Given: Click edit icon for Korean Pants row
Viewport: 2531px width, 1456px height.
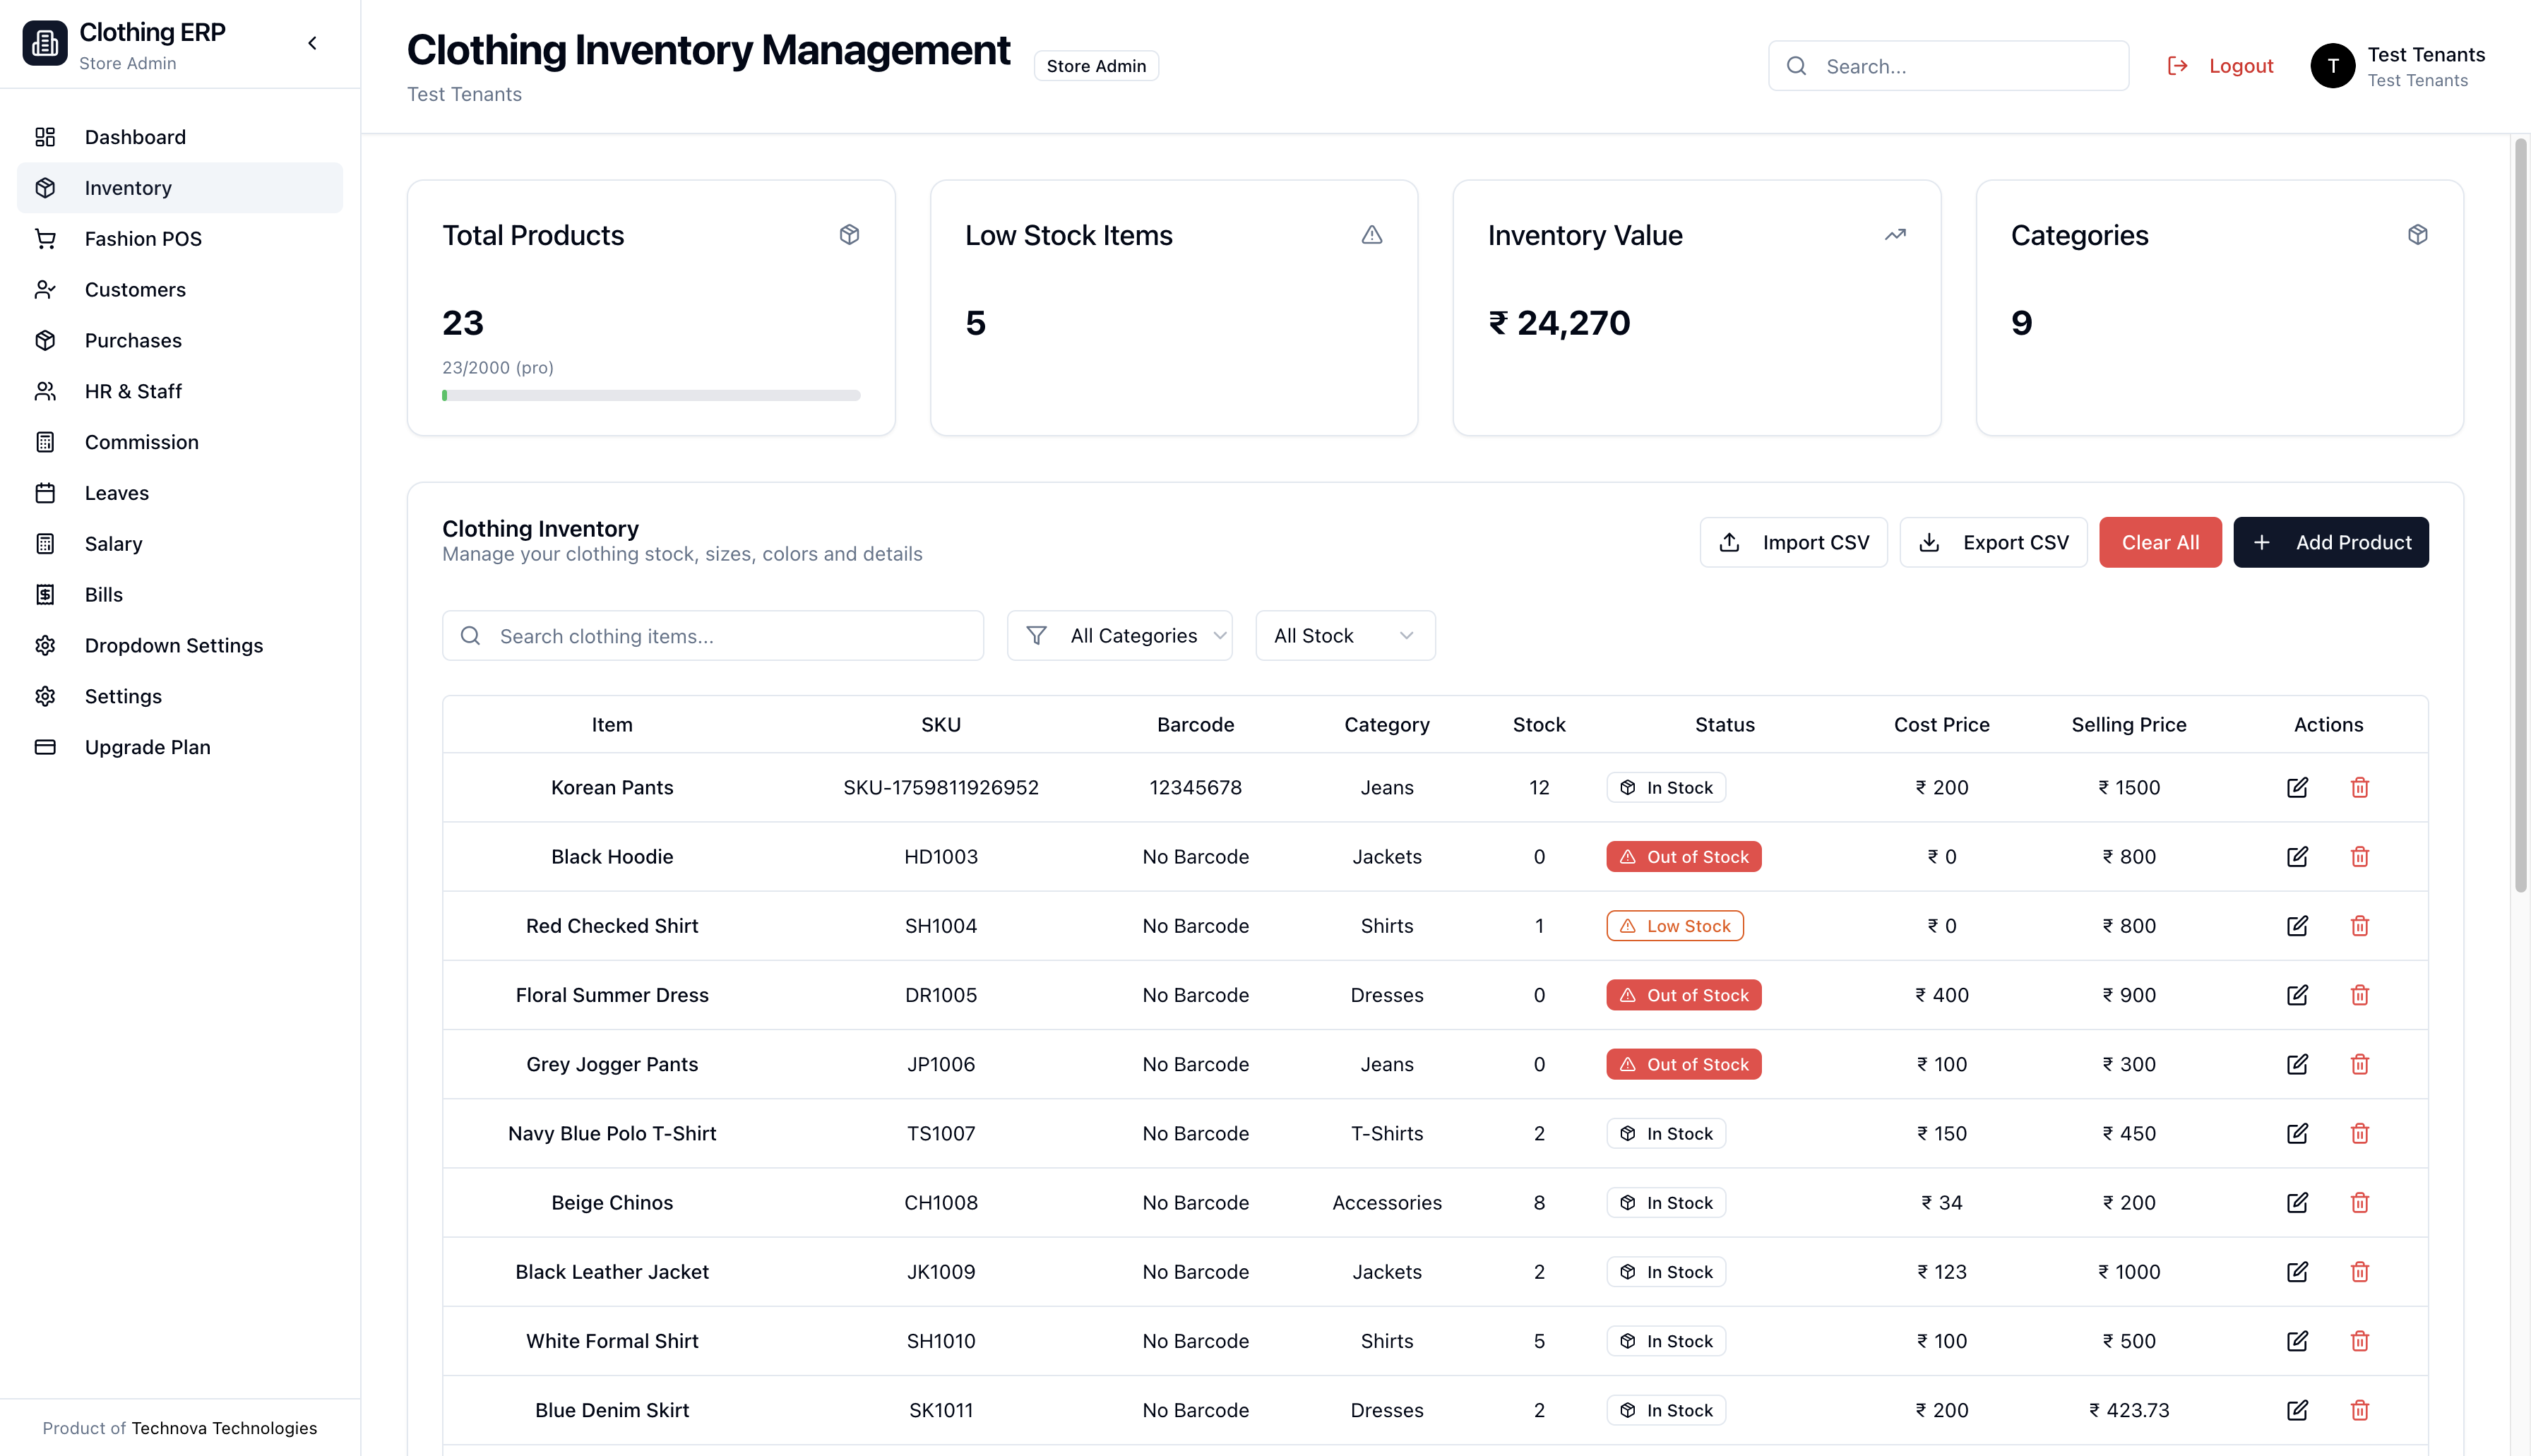Looking at the screenshot, I should point(2297,787).
